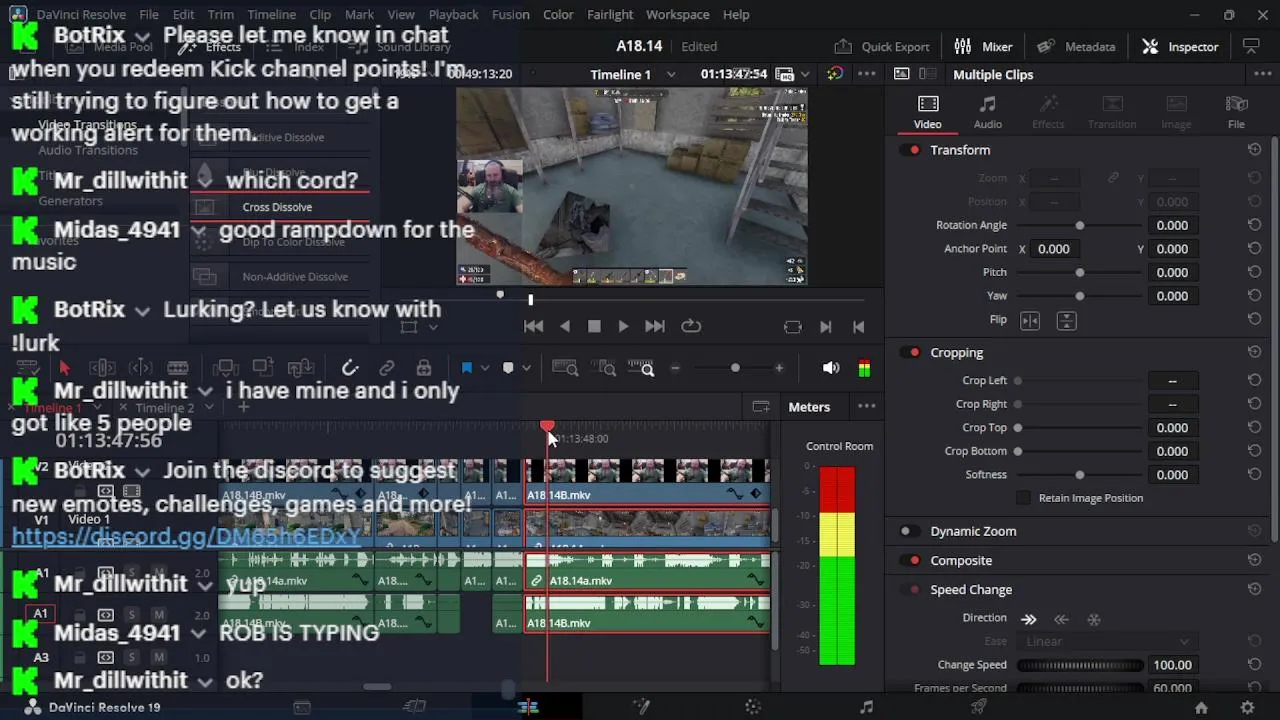Stop playback in the viewer
This screenshot has width=1280, height=720.
point(594,326)
